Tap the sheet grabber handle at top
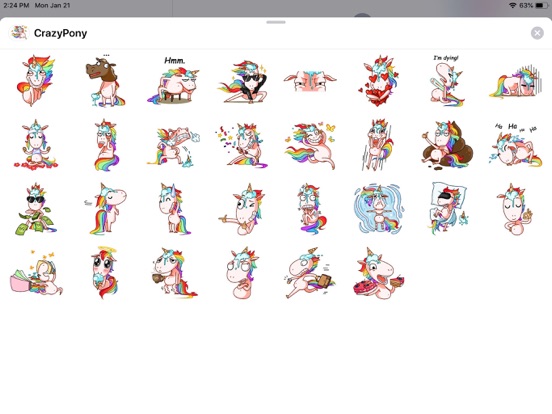Image resolution: width=552 pixels, height=414 pixels. [x=276, y=22]
